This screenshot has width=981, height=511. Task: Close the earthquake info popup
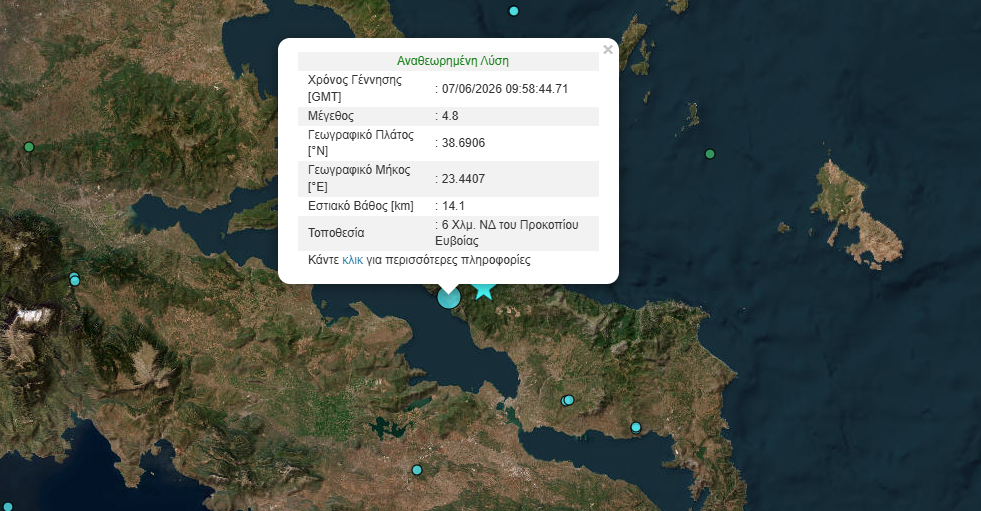pos(607,49)
